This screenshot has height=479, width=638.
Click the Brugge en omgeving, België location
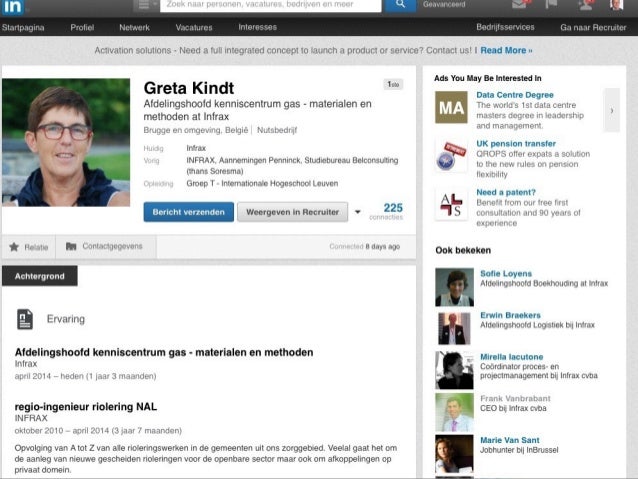pos(196,130)
